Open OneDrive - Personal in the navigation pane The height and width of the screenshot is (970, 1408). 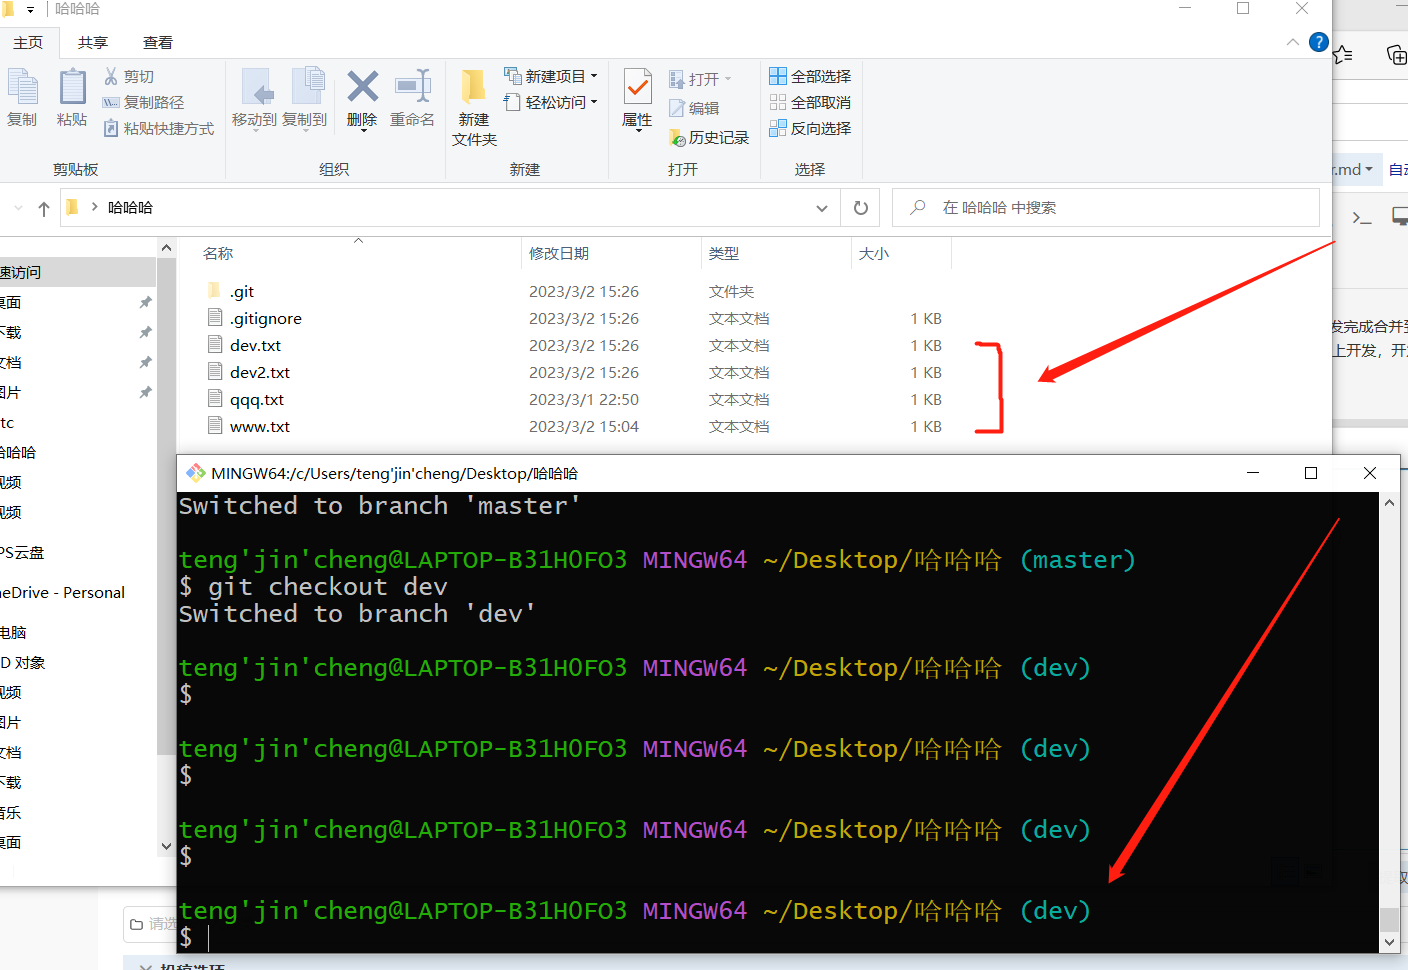63,592
